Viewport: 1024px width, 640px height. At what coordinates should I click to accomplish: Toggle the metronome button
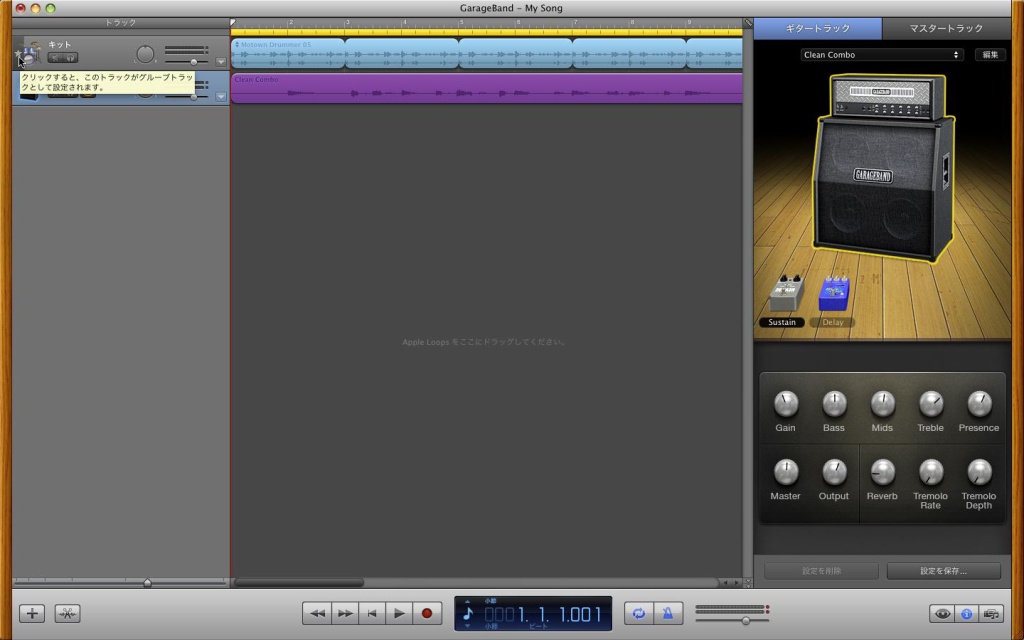667,613
